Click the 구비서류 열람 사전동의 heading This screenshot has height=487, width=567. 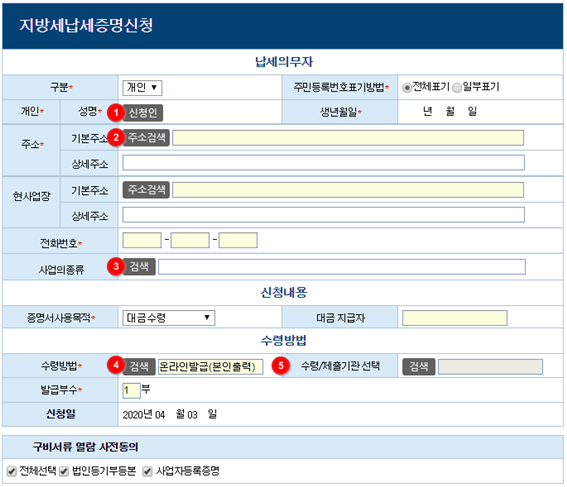[86, 447]
